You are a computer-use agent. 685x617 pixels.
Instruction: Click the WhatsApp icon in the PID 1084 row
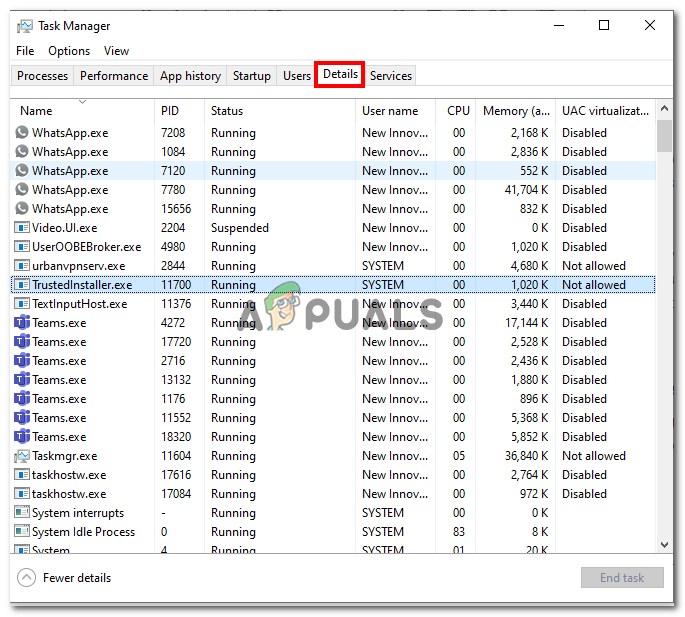pos(22,152)
